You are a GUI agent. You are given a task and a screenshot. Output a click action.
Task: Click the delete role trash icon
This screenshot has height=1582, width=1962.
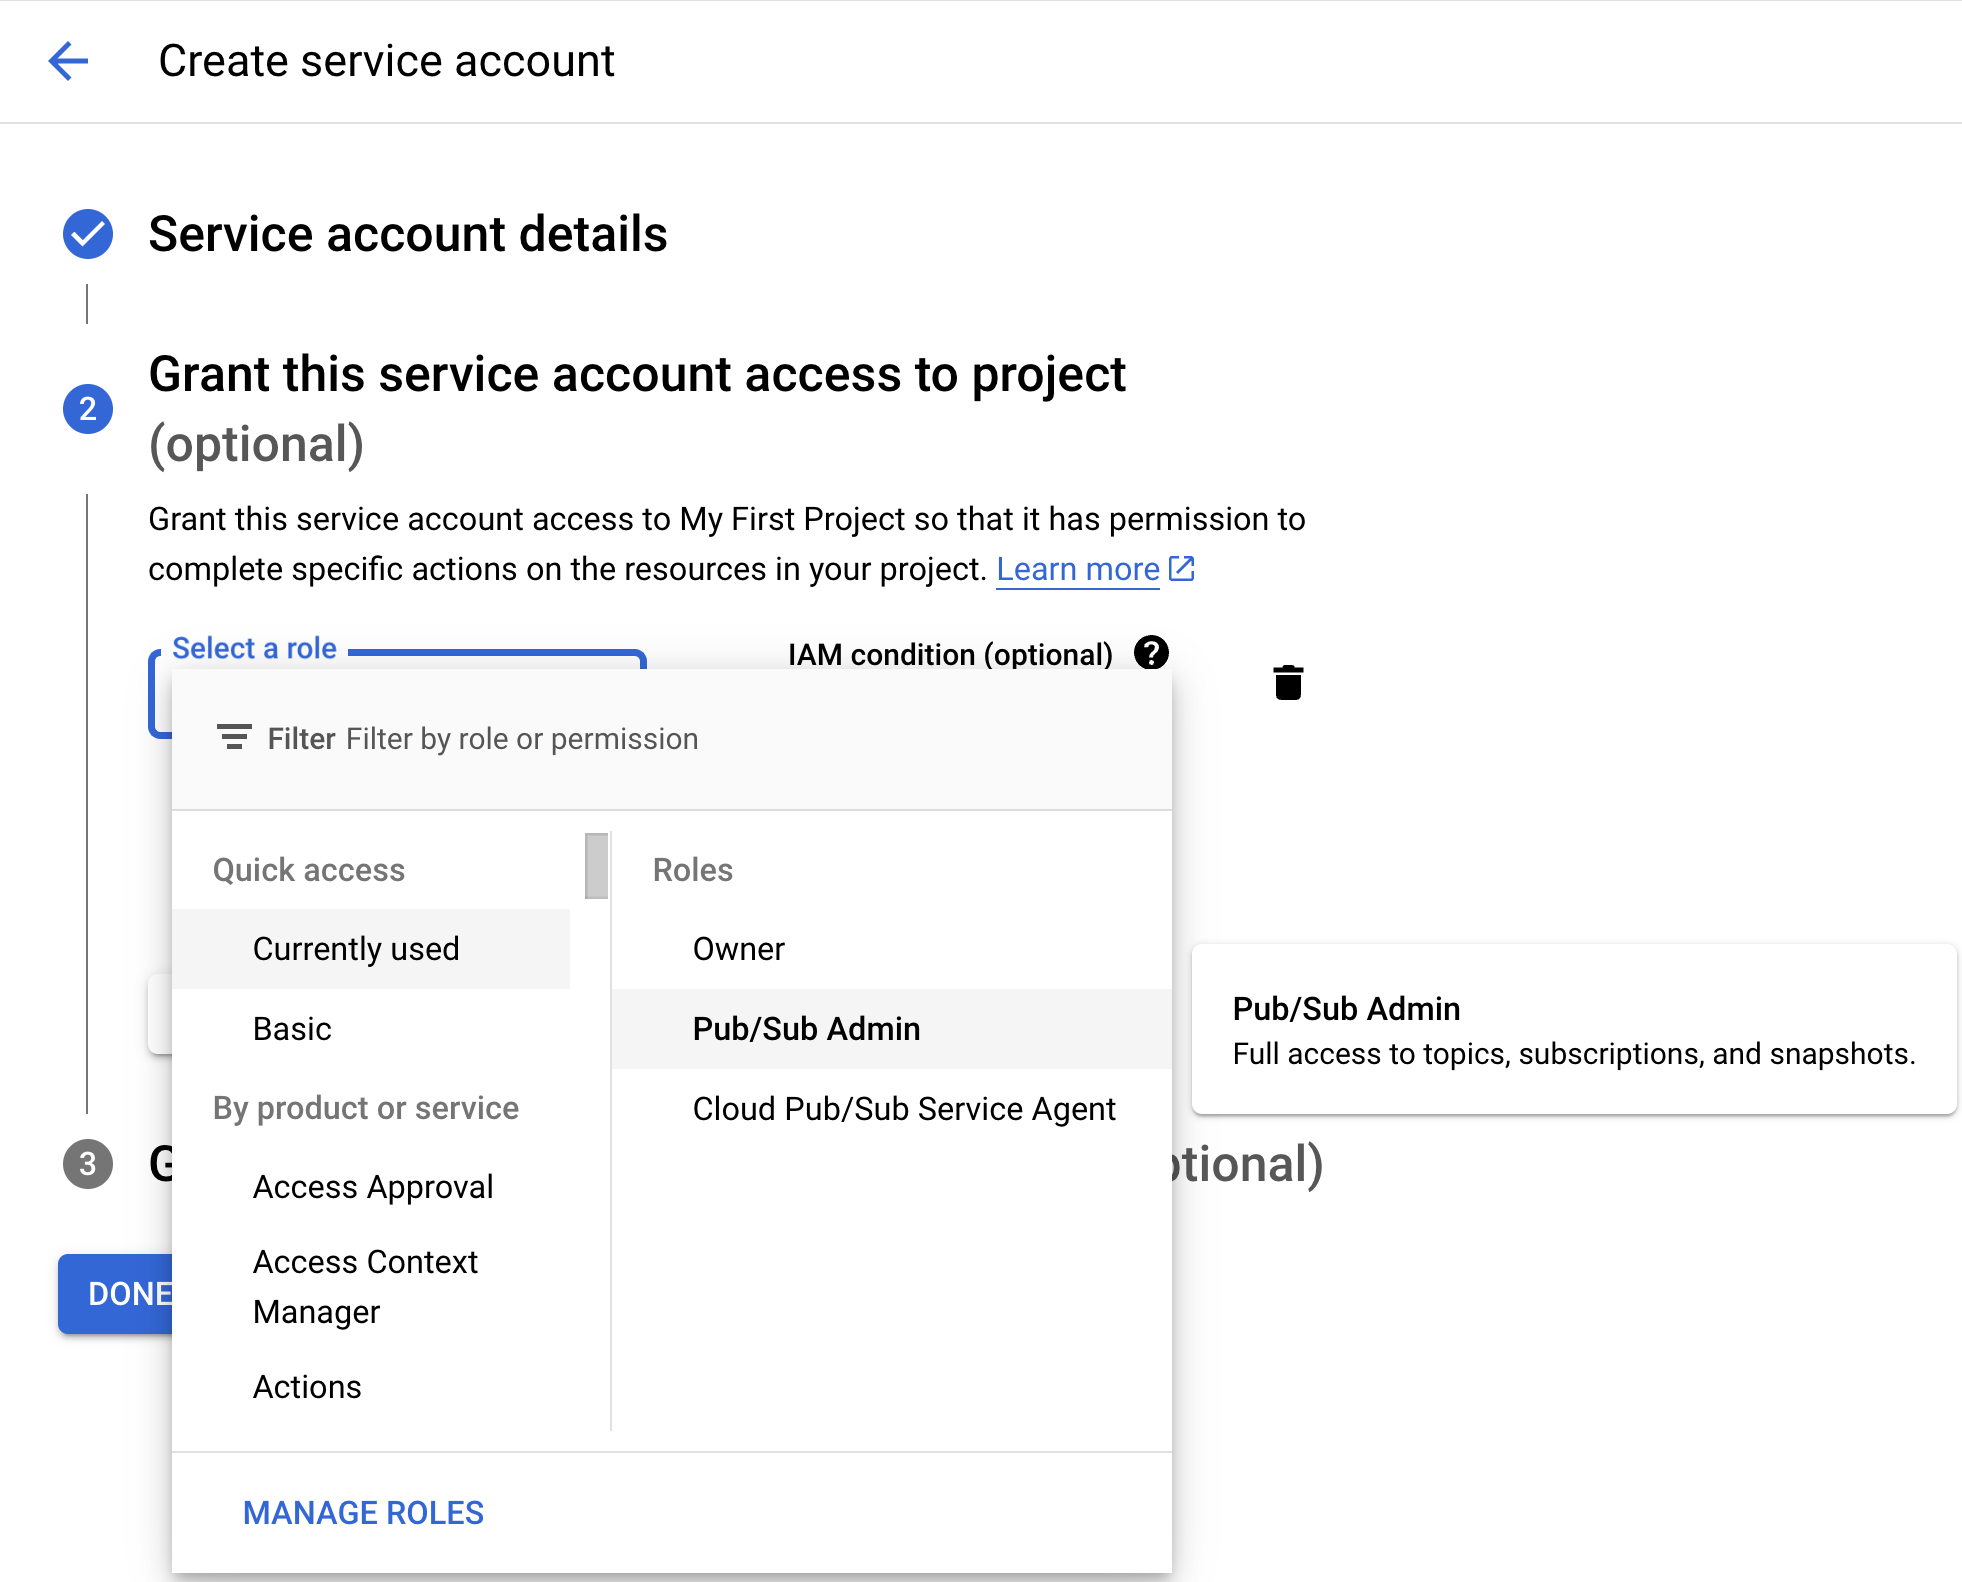pyautogui.click(x=1288, y=682)
